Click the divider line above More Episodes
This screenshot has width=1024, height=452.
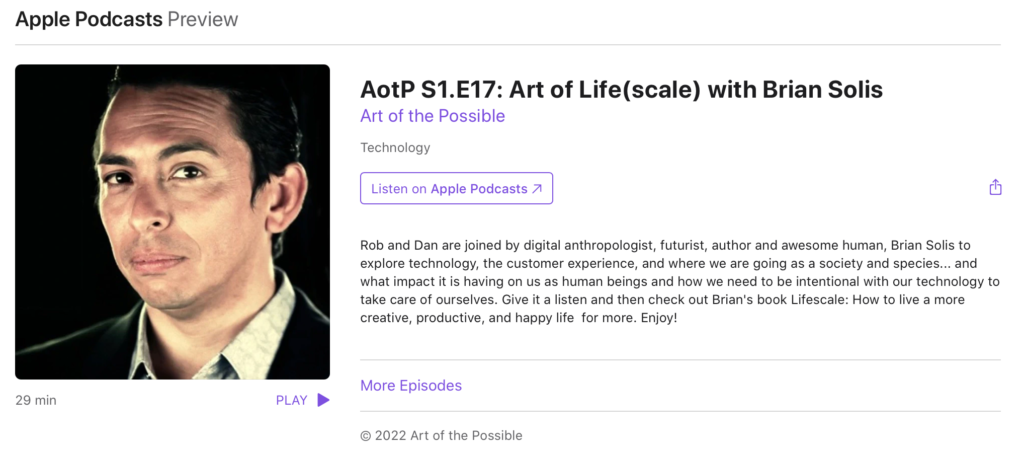[679, 360]
